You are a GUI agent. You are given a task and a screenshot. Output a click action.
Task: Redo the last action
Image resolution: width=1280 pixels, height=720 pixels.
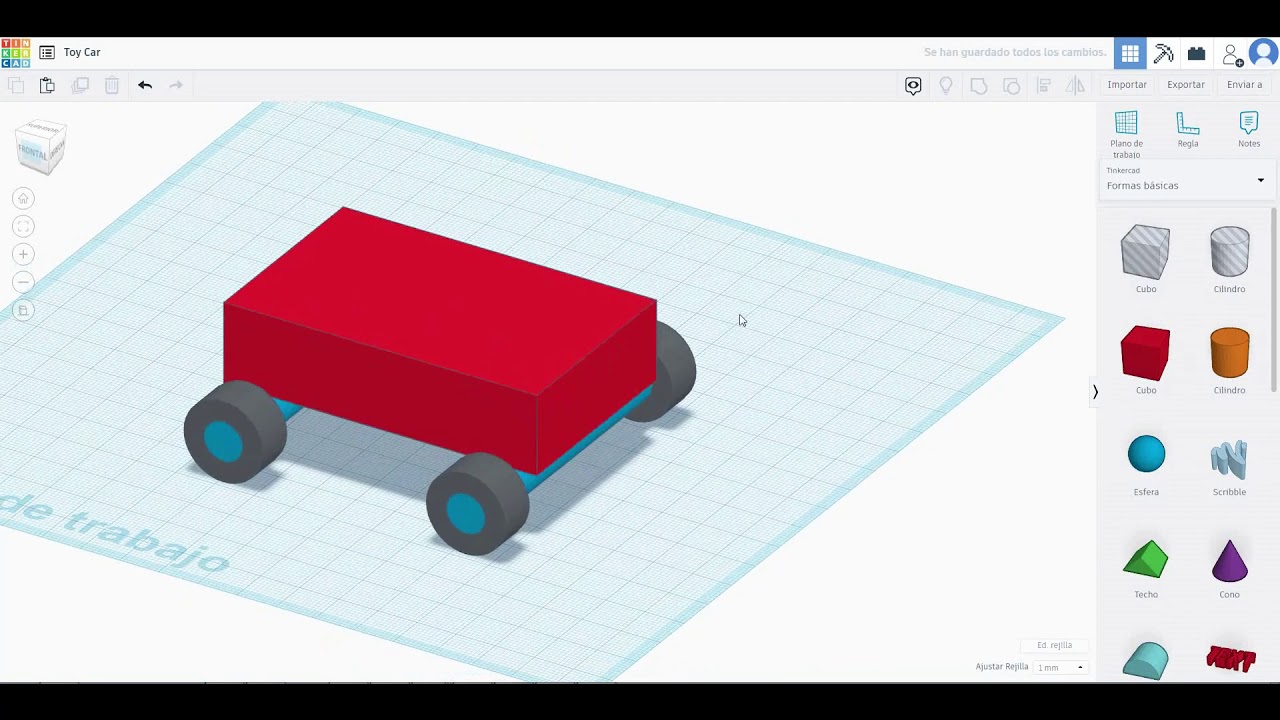click(x=176, y=85)
